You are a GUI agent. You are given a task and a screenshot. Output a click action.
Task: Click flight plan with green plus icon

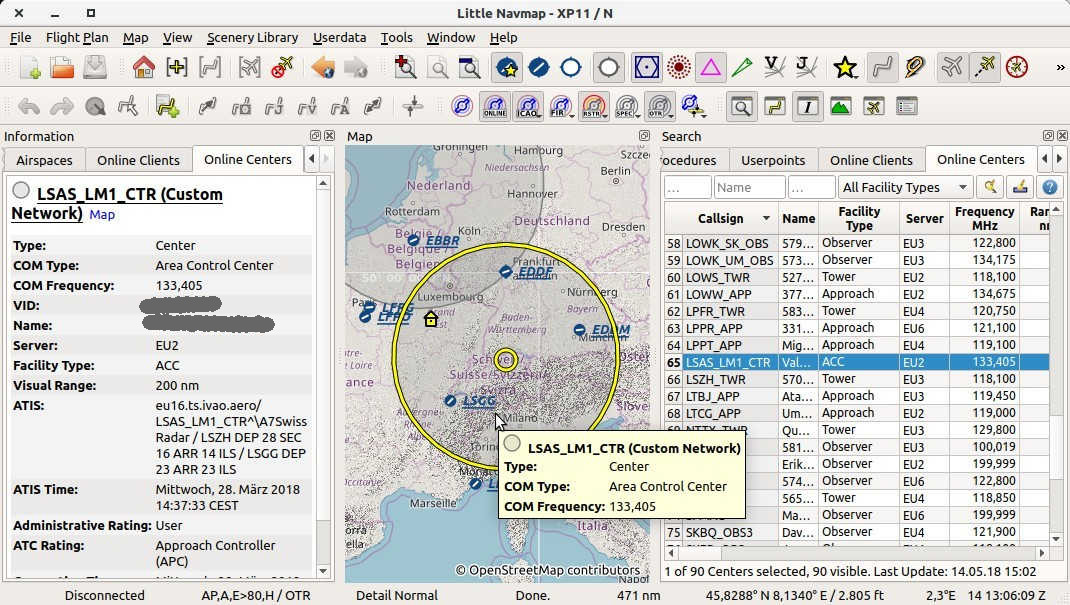pyautogui.click(x=167, y=106)
